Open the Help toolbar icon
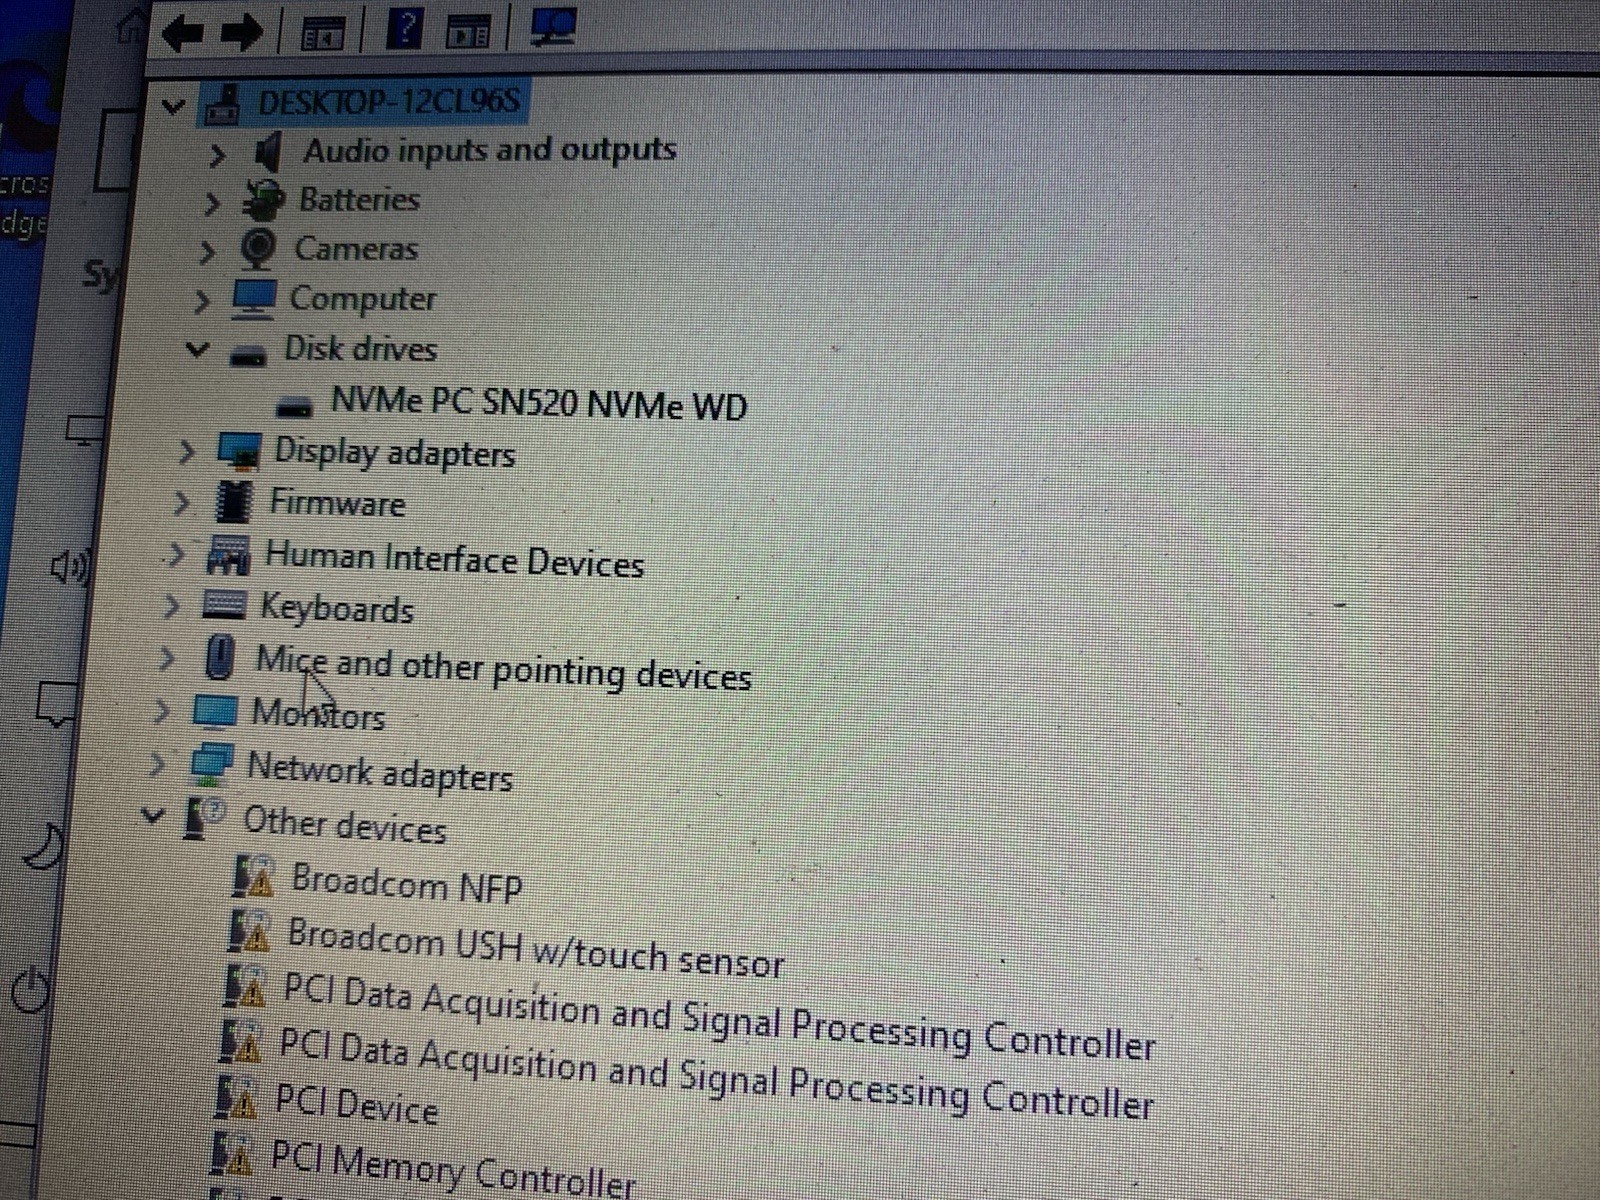1600x1200 pixels. (403, 28)
